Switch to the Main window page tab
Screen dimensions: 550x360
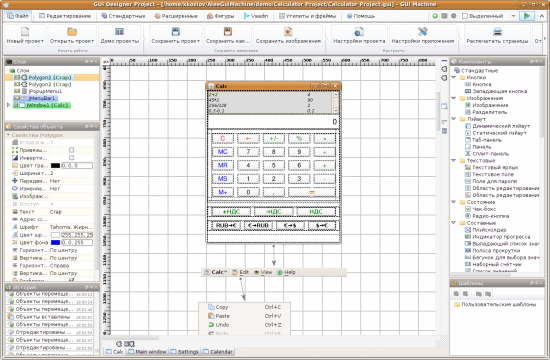(x=147, y=352)
